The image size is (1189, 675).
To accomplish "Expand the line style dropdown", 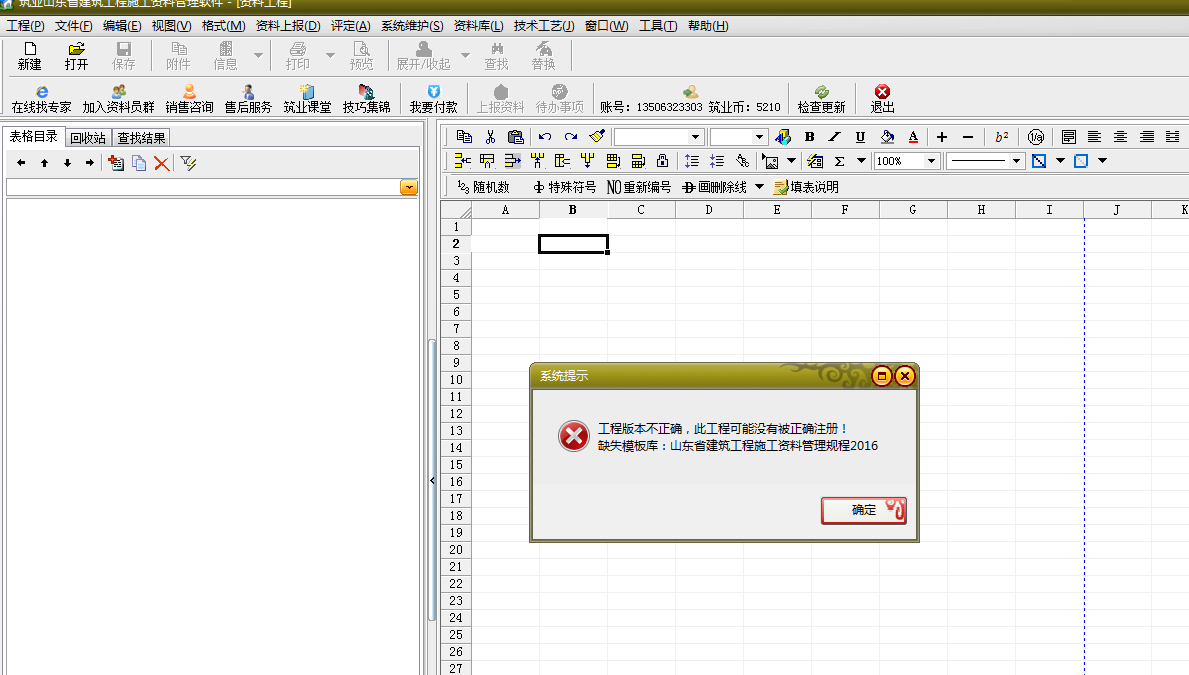I will coord(1017,161).
